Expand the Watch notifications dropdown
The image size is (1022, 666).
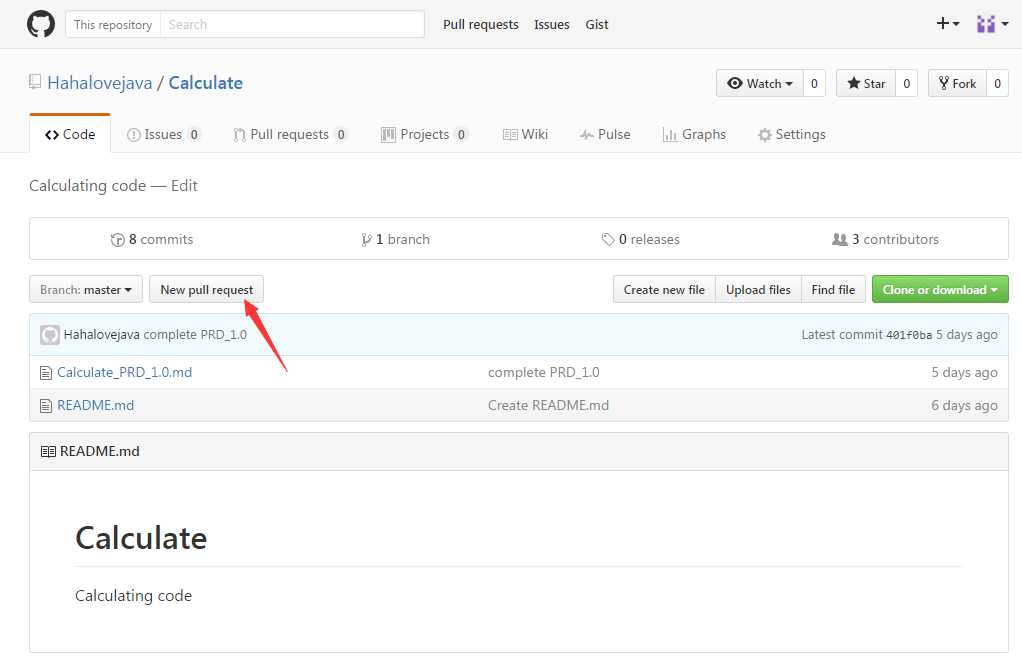[759, 83]
